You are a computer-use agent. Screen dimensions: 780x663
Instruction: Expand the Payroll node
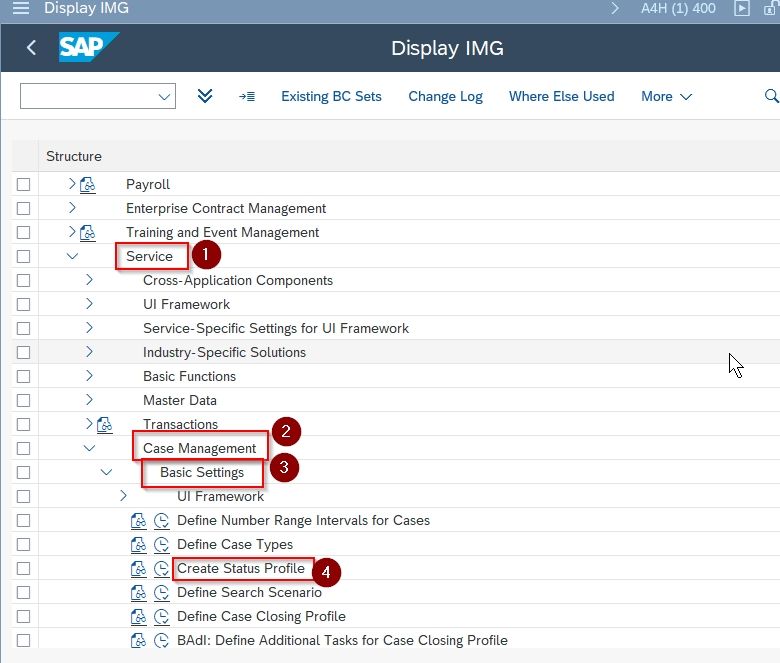tap(72, 184)
